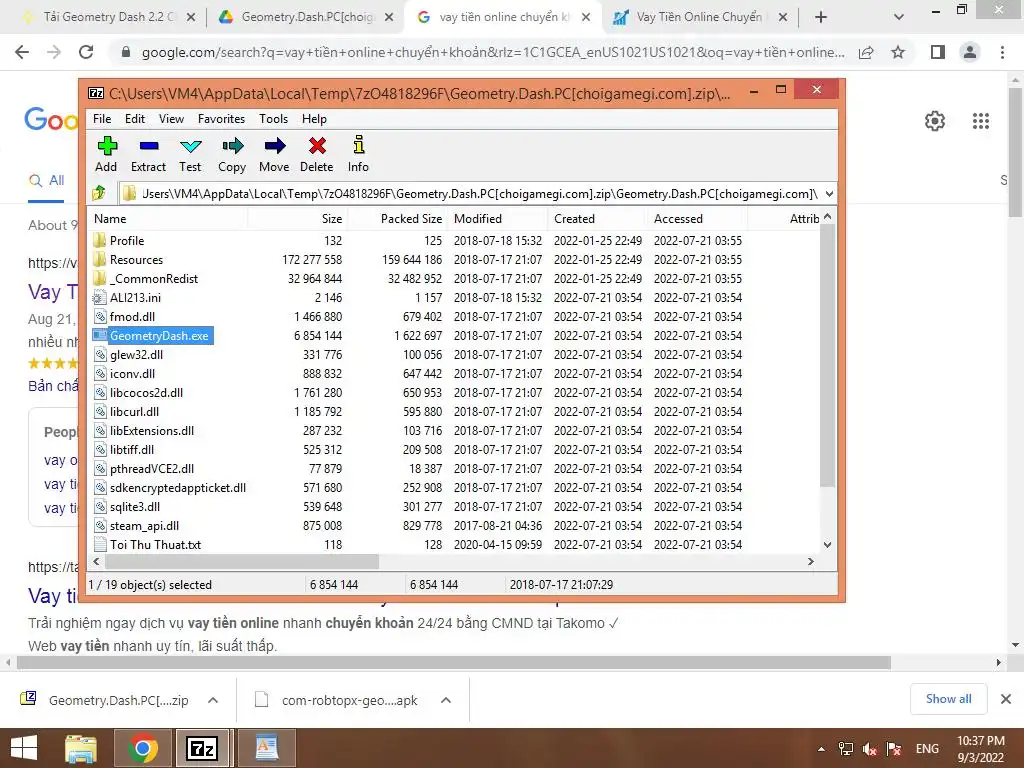
Task: Switch to Tải Geometry Dash 2.2 tab
Action: (110, 17)
